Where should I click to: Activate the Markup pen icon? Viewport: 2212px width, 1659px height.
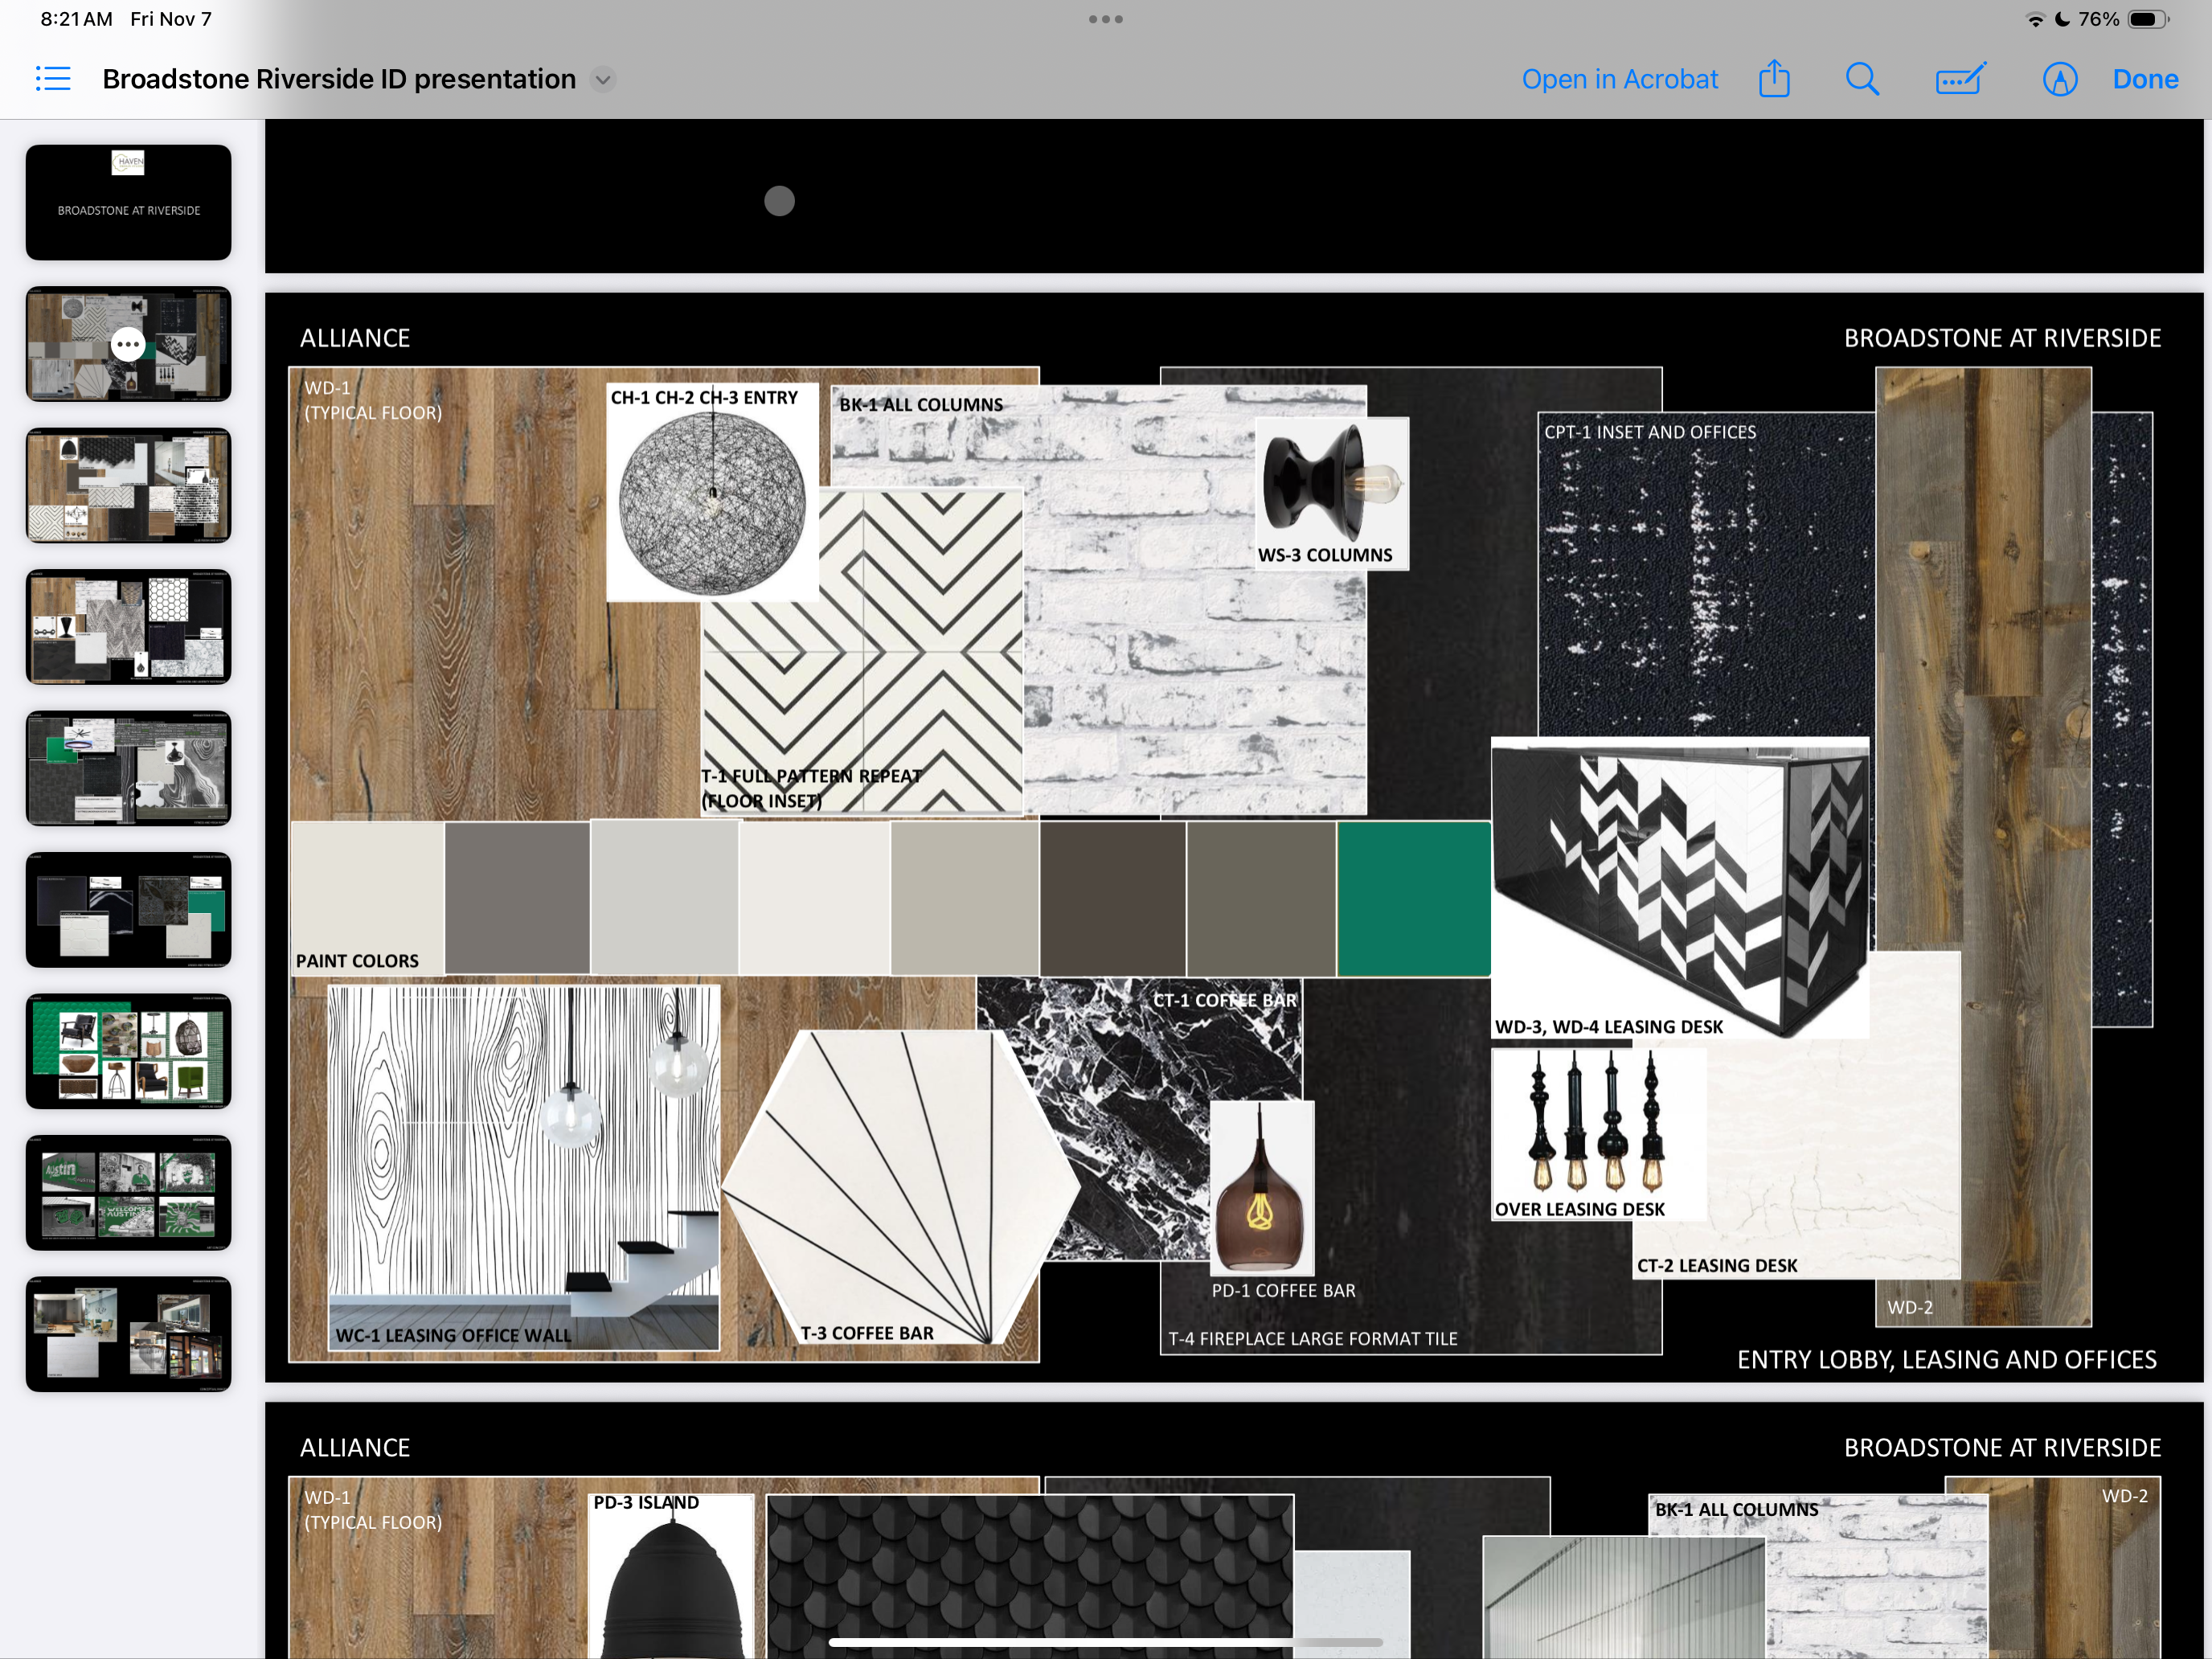(2059, 79)
